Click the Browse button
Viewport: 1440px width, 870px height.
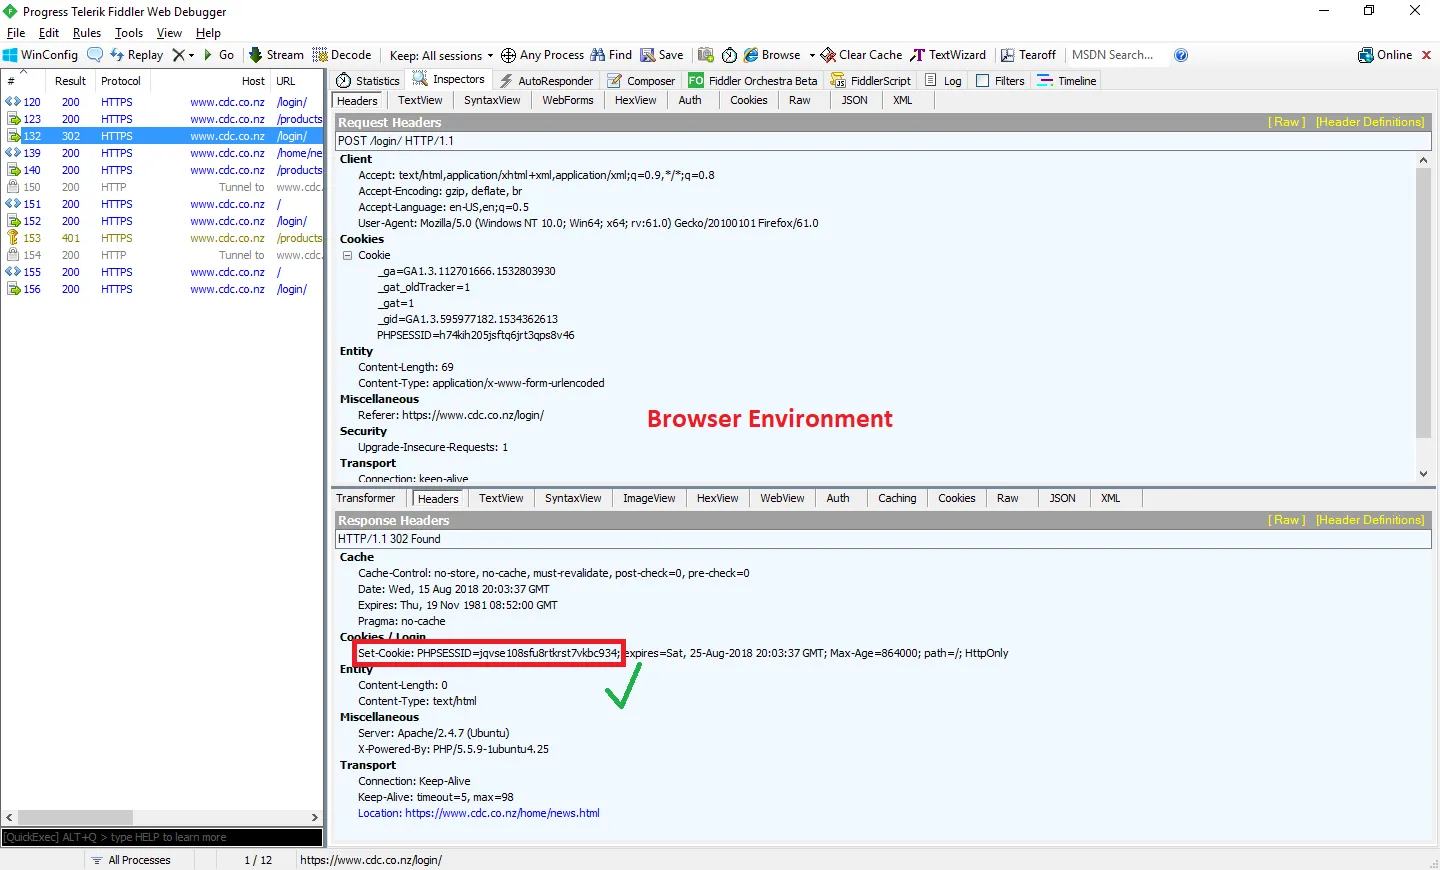[x=772, y=55]
